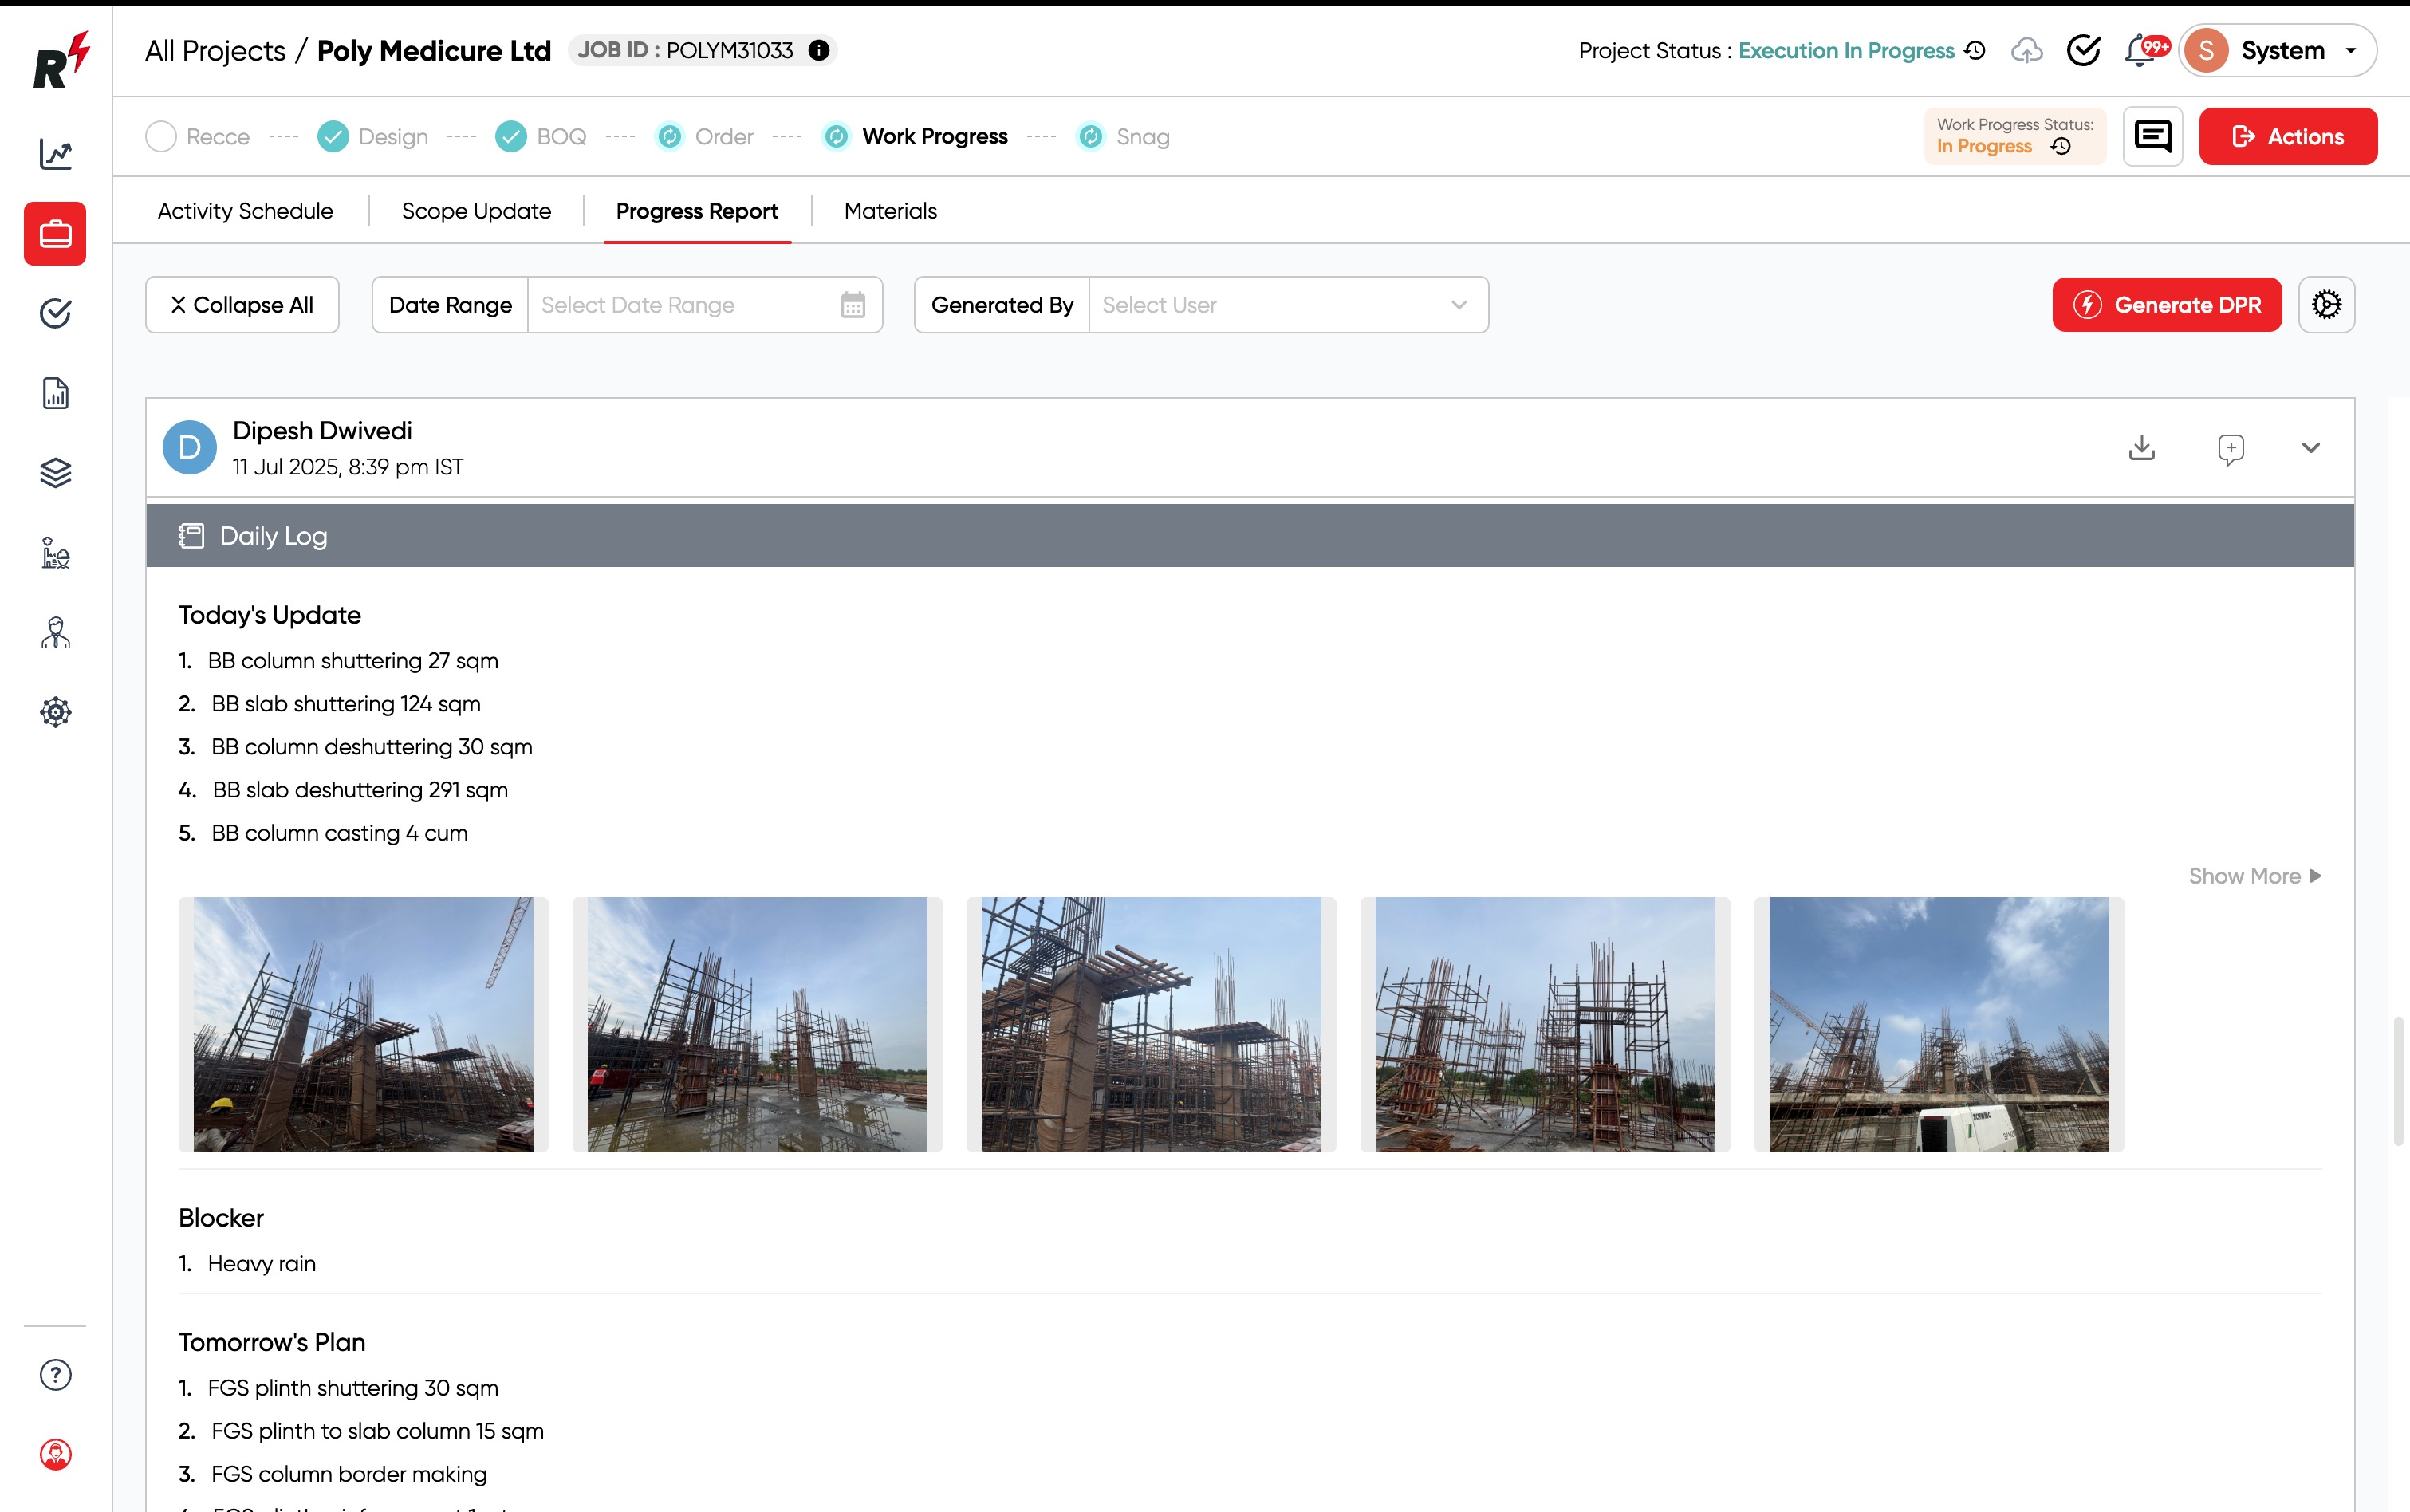Click the cloud upload icon in the header
The height and width of the screenshot is (1512, 2410).
coord(2028,50)
